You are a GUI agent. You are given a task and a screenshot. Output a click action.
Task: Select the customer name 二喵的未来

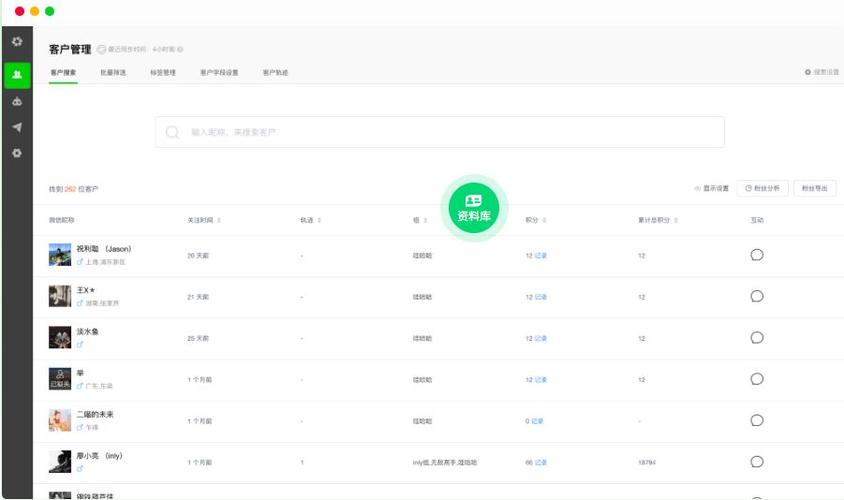point(95,414)
